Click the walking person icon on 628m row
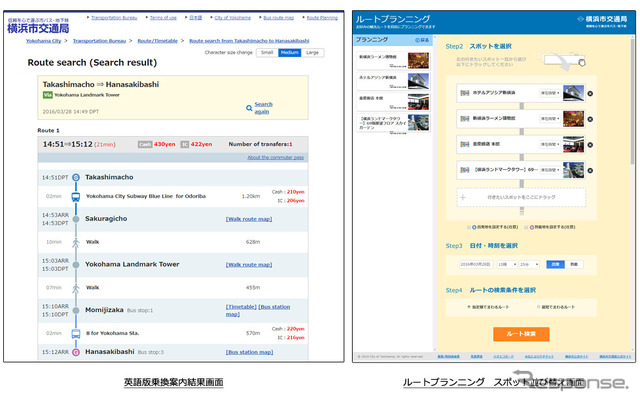This screenshot has height=402, width=640. click(x=76, y=242)
